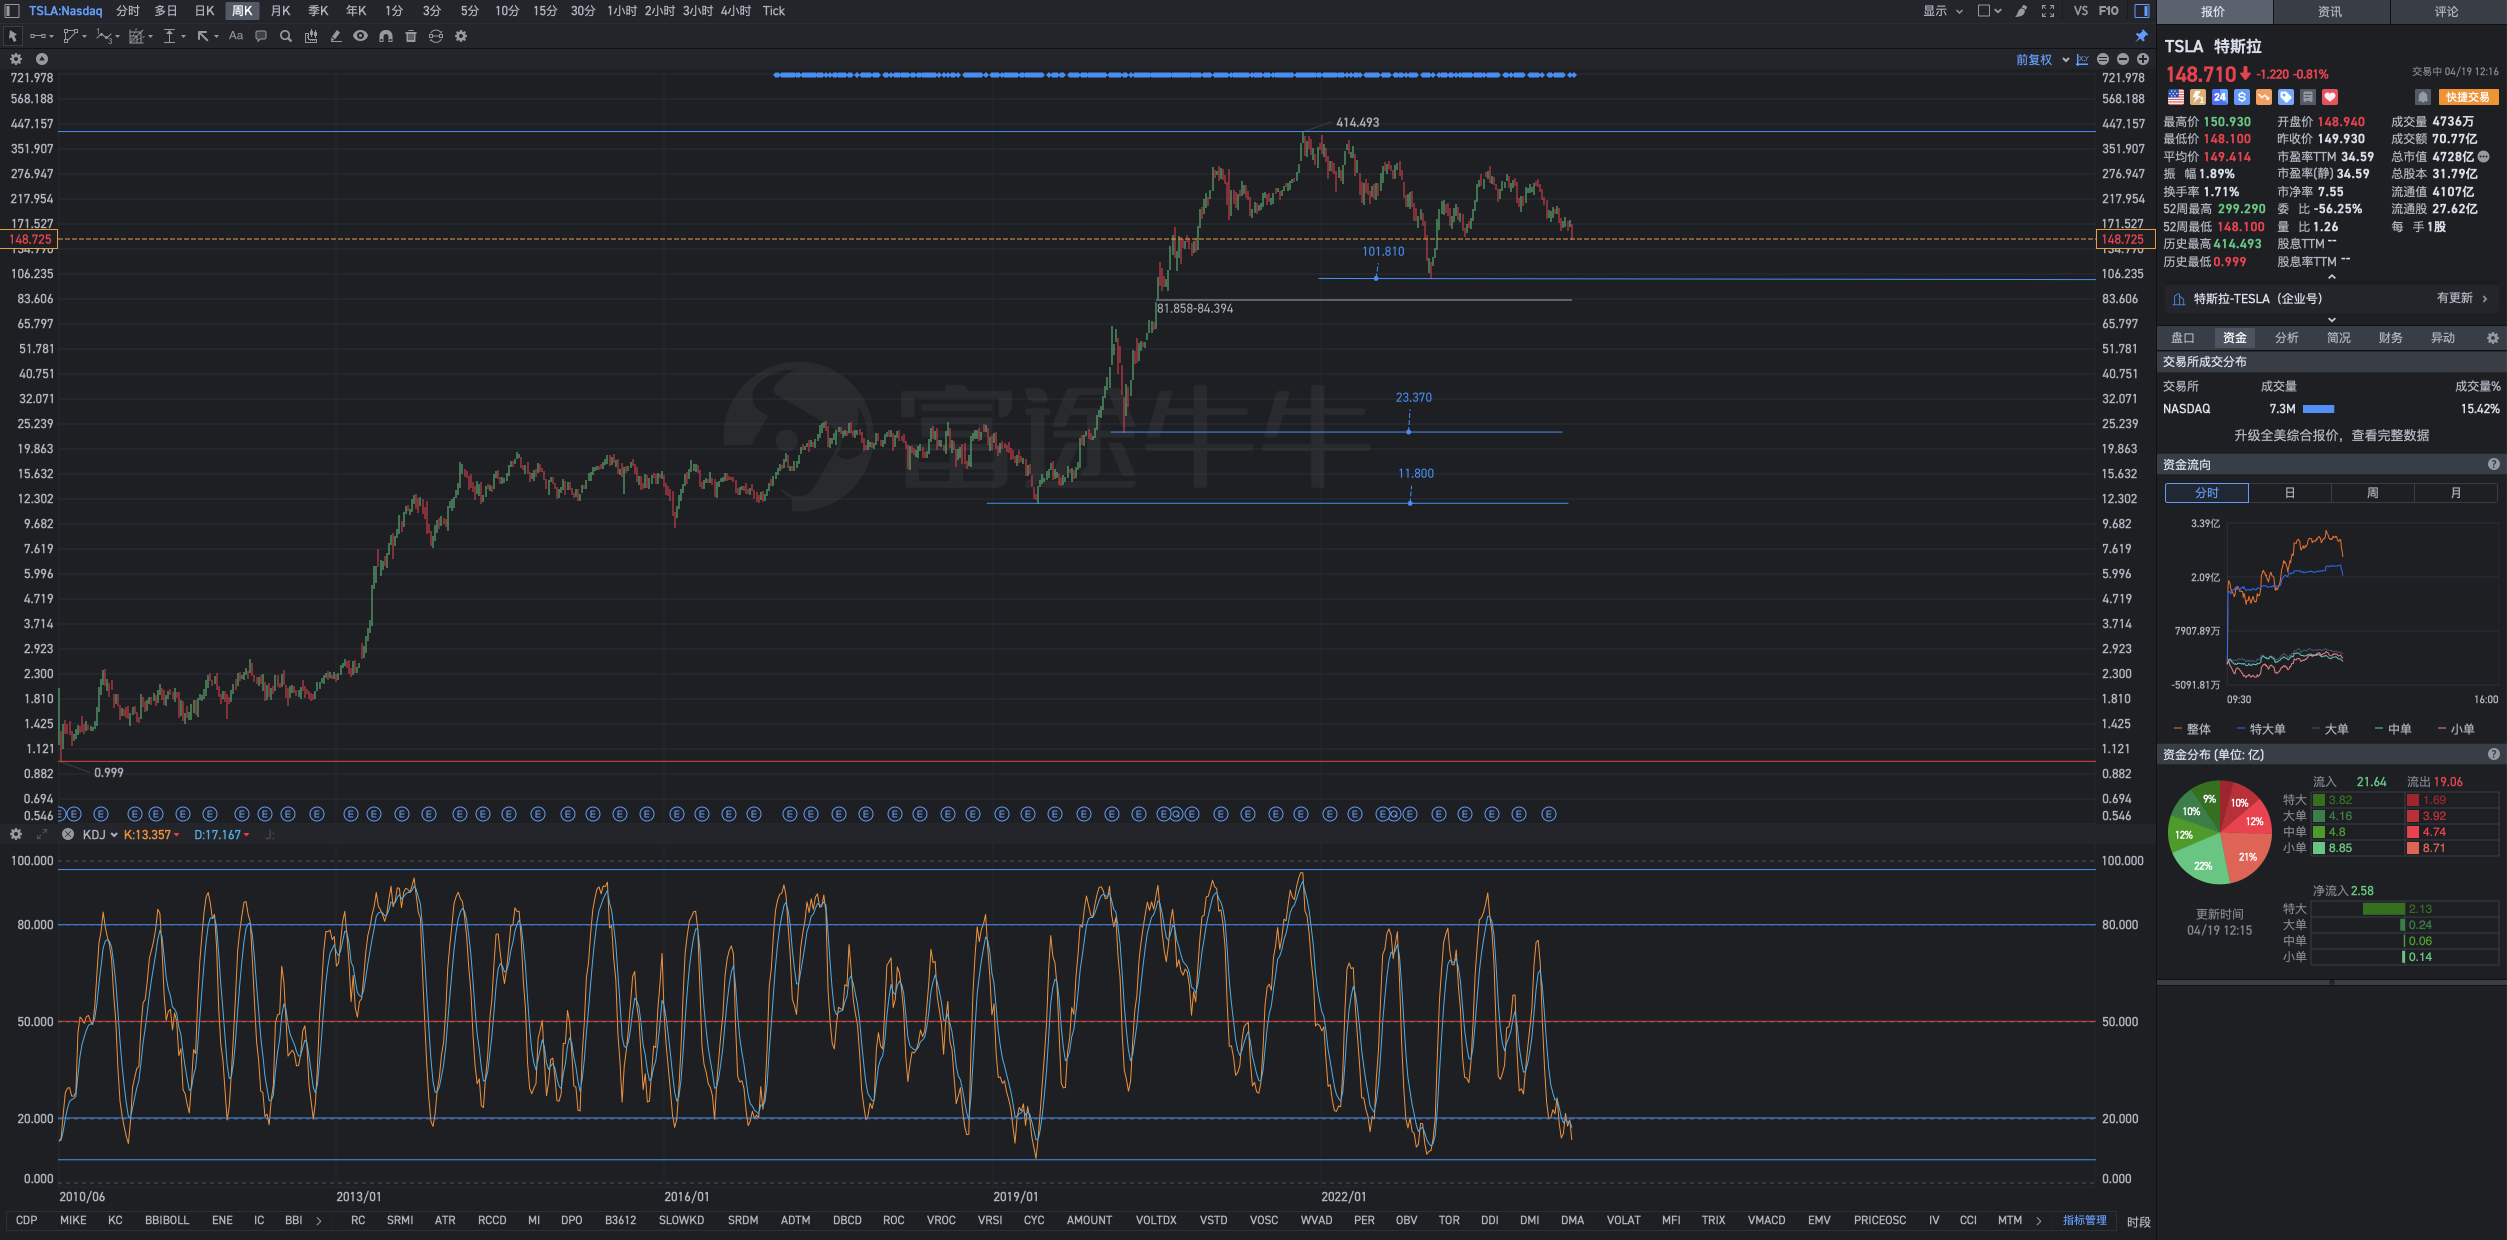Image resolution: width=2507 pixels, height=1240 pixels.
Task: Select the 月 money flow period
Action: (2456, 493)
